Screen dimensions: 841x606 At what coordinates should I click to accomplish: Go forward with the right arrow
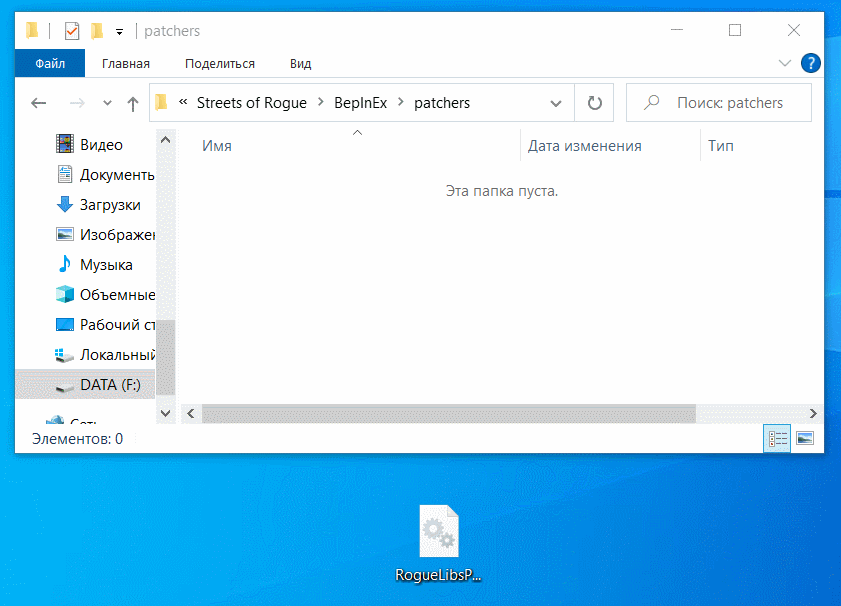pos(77,102)
